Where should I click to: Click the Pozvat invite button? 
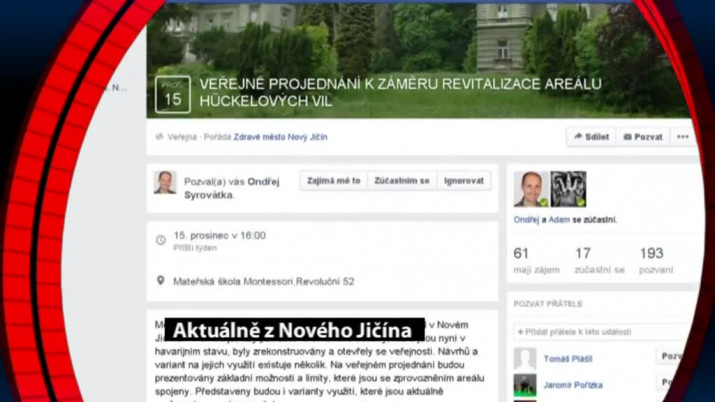click(642, 137)
